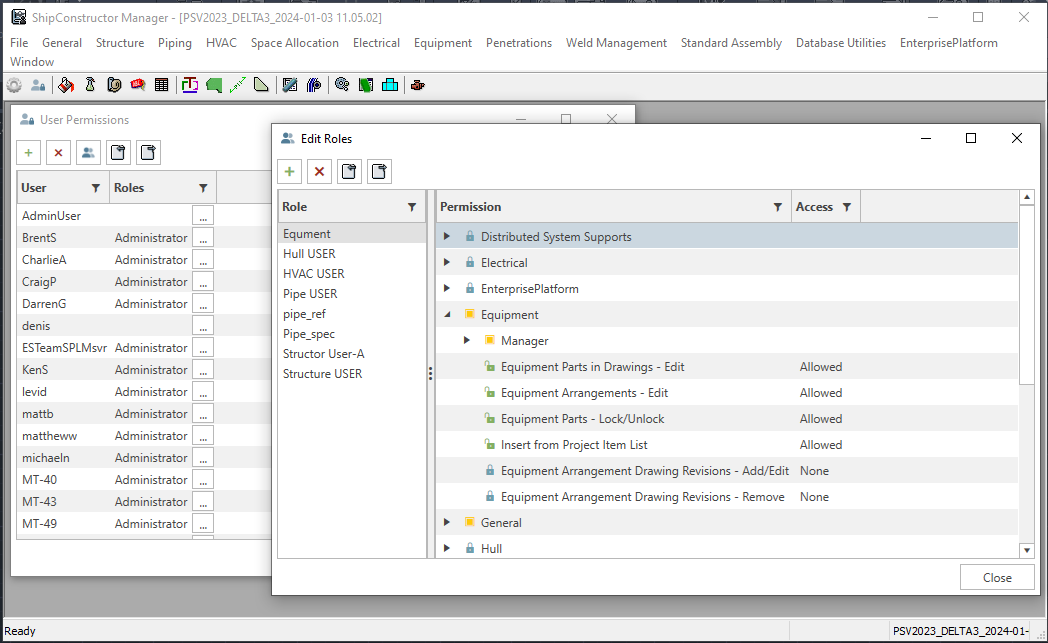Click the permissions list scroll up arrow

1027,197
